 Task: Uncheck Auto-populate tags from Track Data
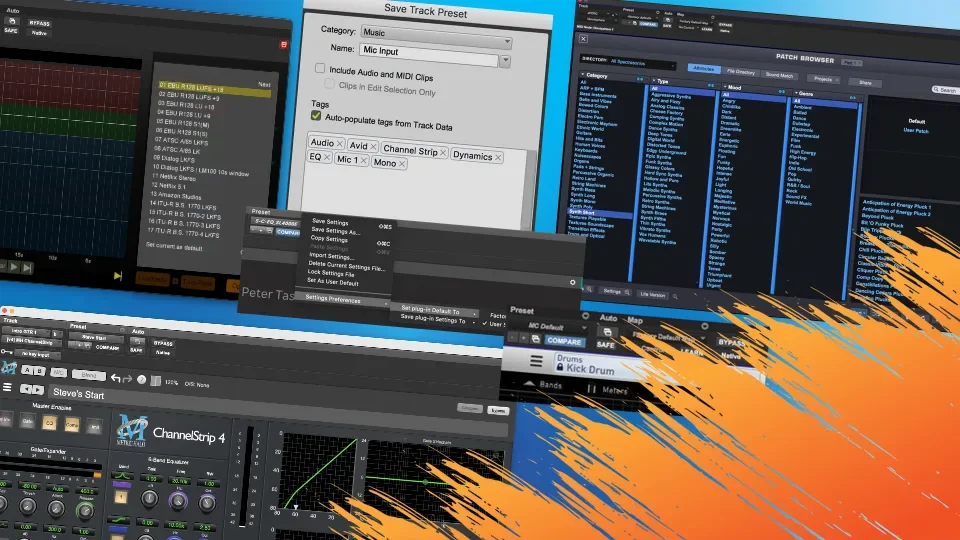pos(316,115)
